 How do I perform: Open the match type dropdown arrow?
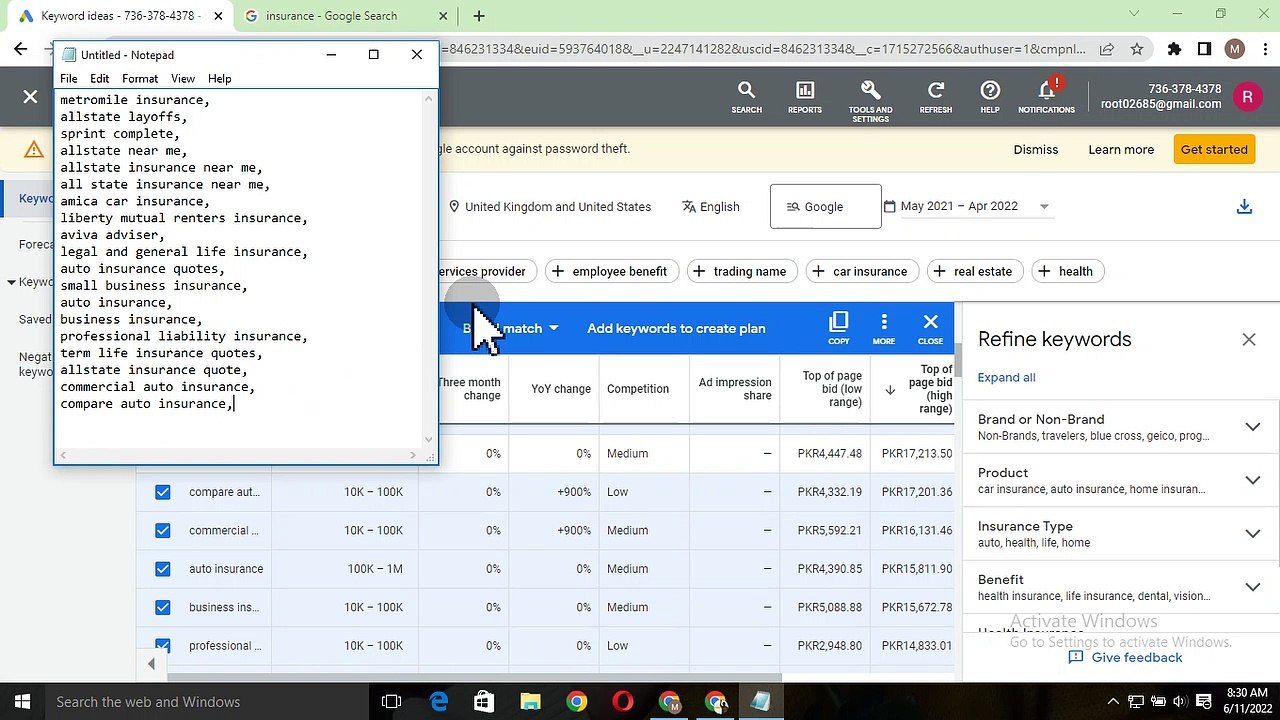(x=553, y=328)
